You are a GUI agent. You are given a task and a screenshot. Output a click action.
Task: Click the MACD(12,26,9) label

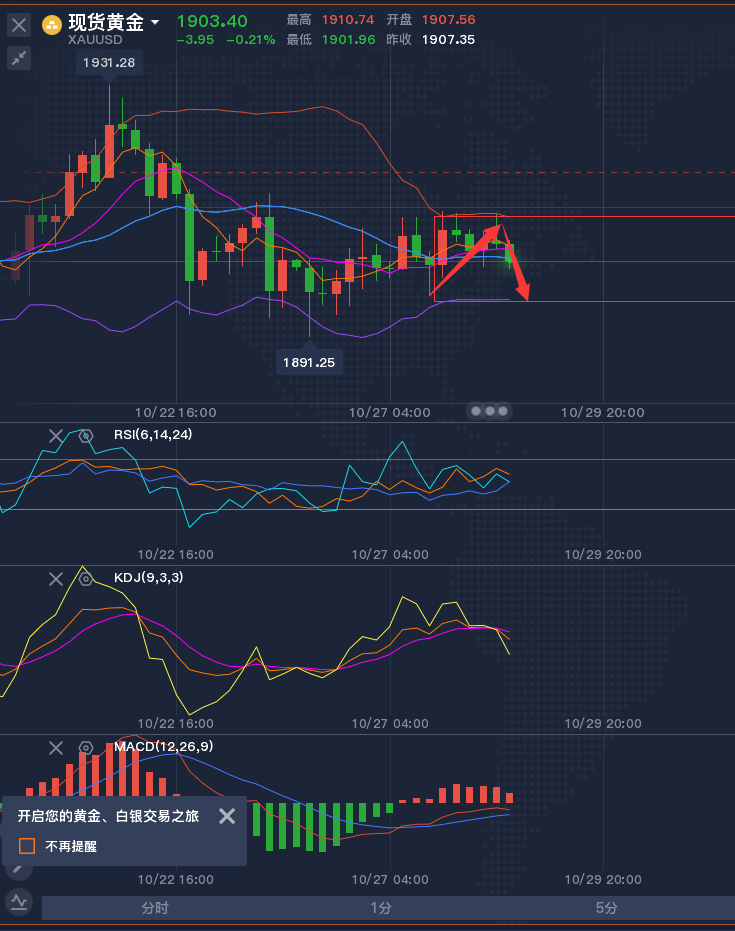click(x=163, y=746)
